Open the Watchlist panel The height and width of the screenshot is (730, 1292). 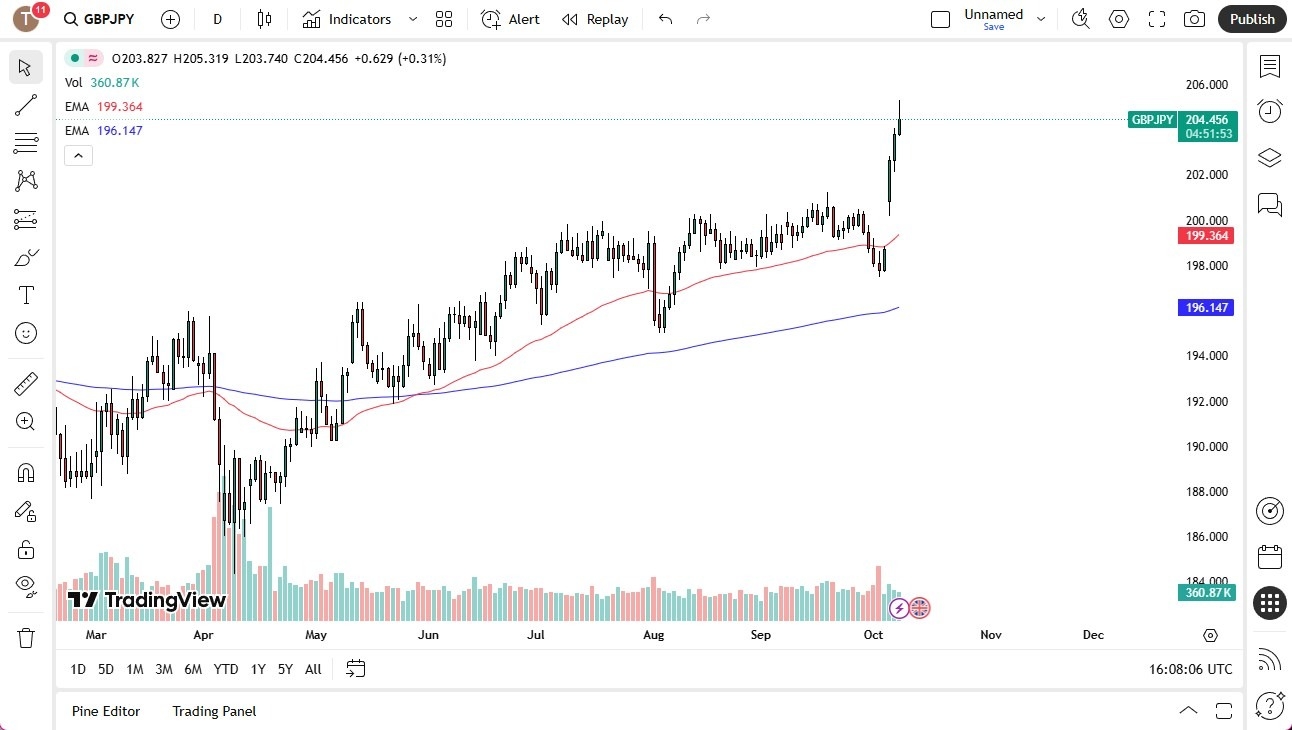(x=1269, y=67)
